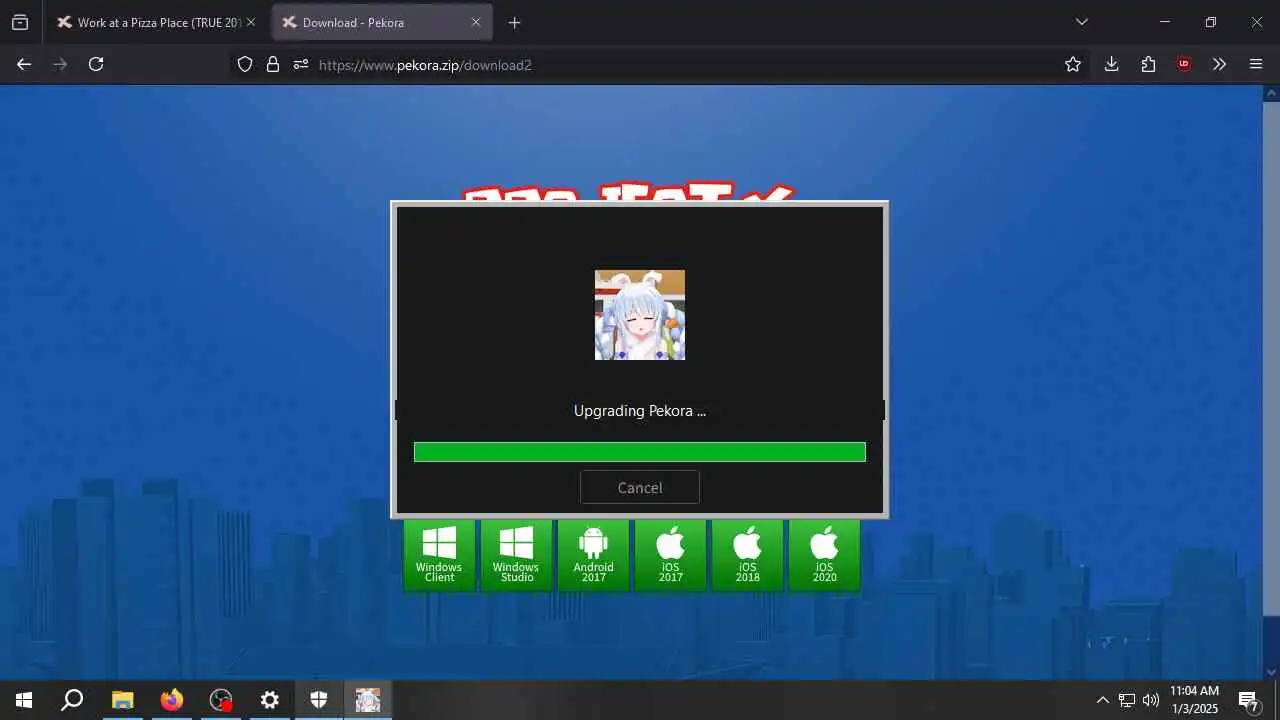This screenshot has width=1280, height=720.
Task: Restore down the Firefox window
Action: (1211, 22)
